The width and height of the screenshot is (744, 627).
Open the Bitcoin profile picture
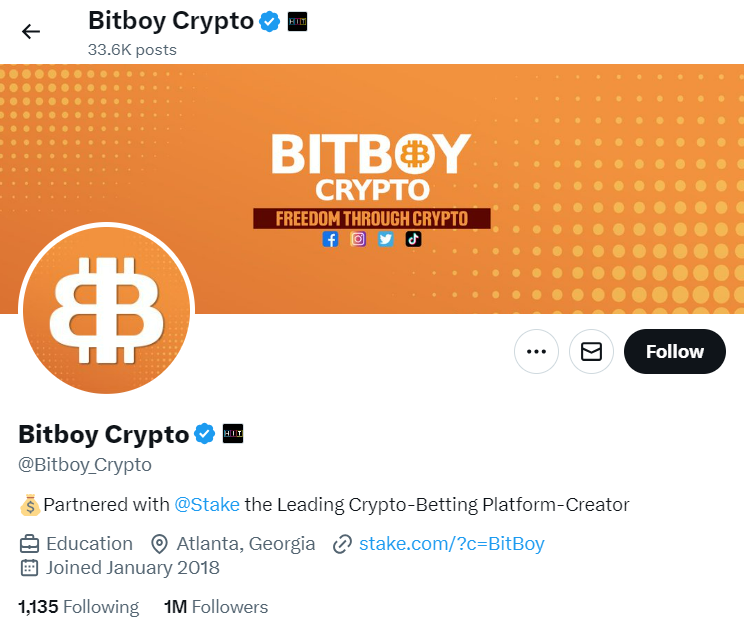[x=107, y=310]
